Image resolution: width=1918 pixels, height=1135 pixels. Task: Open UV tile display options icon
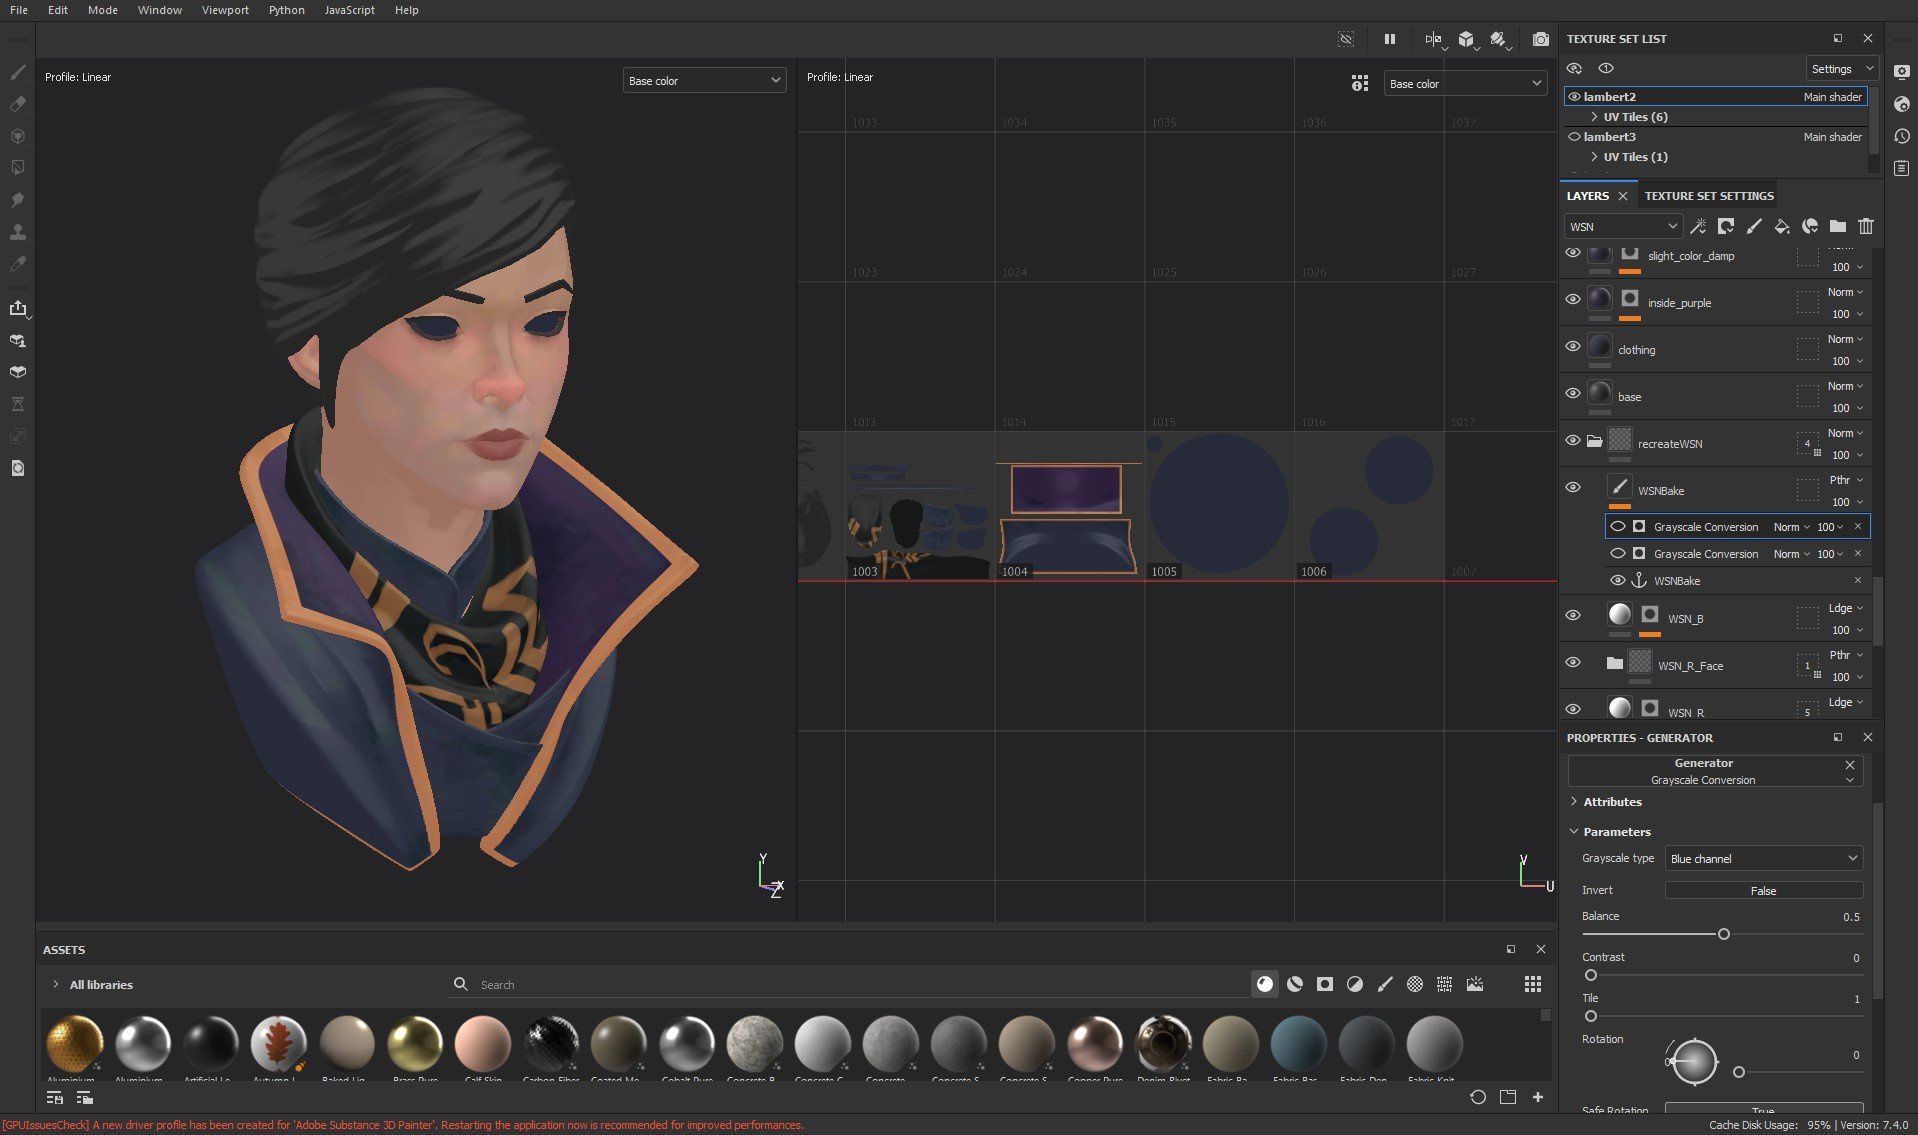(x=1360, y=83)
